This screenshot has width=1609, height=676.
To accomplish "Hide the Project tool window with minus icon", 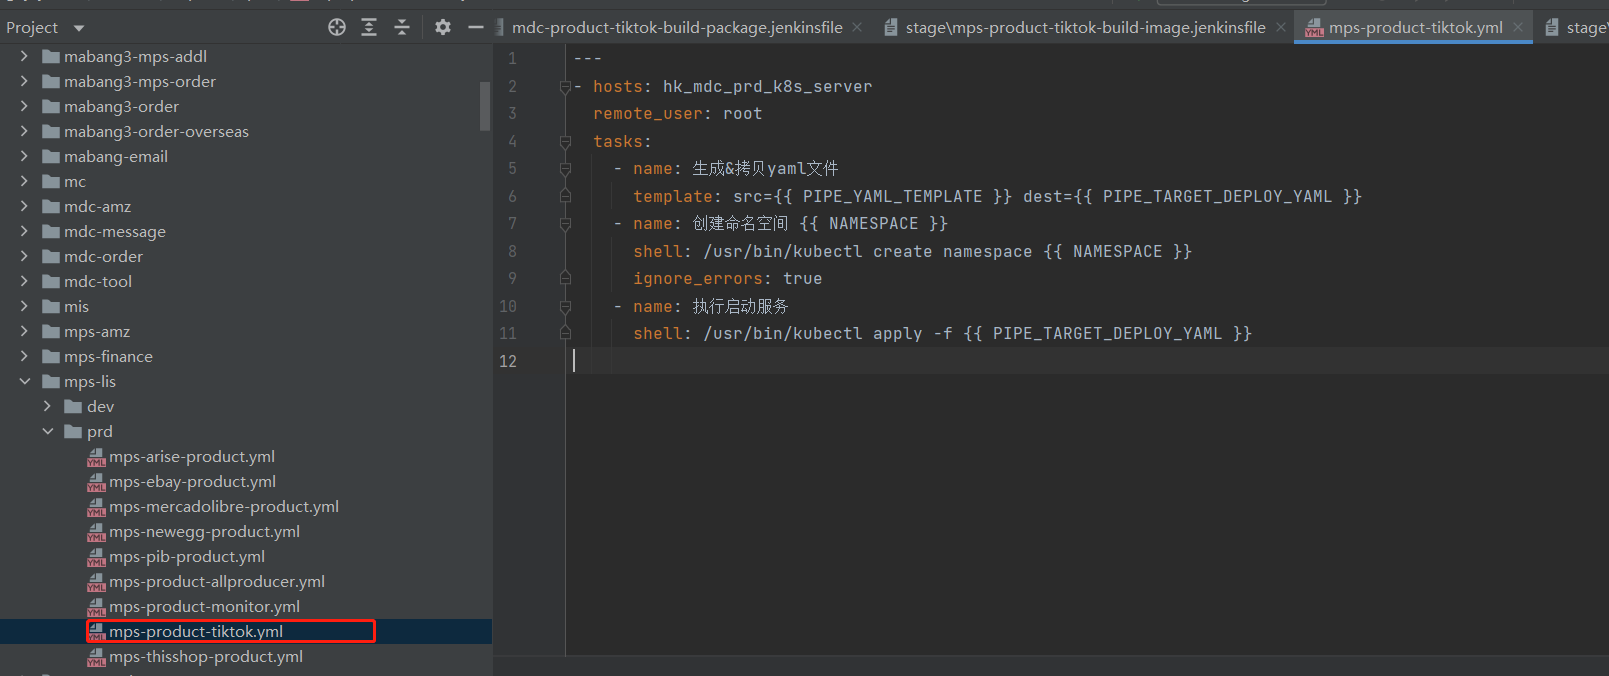I will coord(476,28).
